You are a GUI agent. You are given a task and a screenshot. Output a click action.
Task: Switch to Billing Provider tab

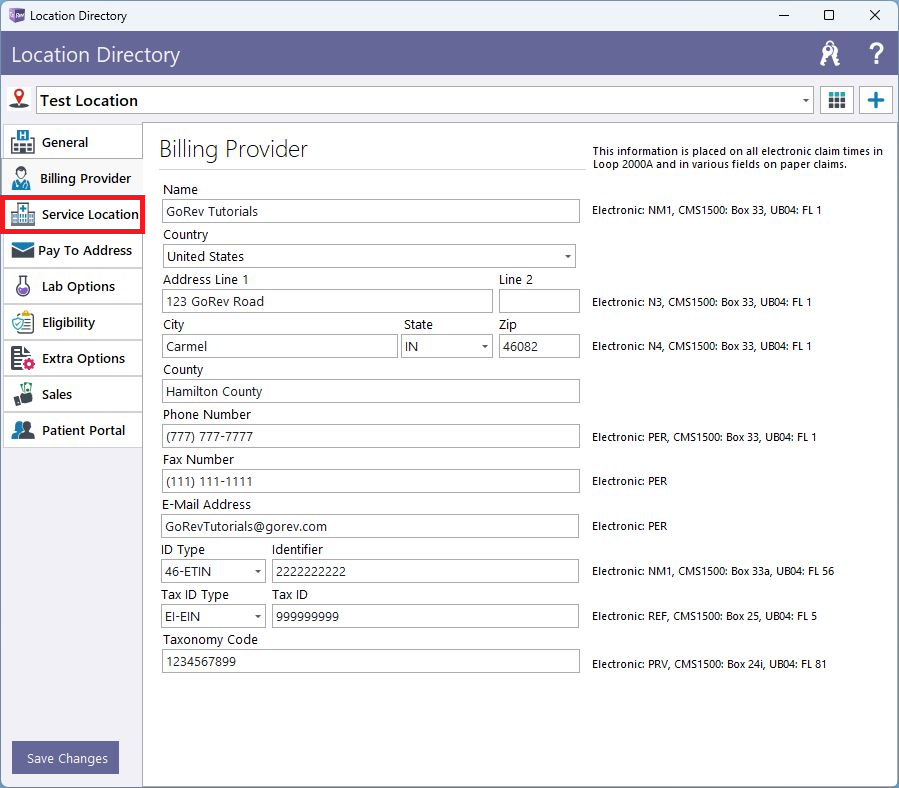tap(73, 178)
